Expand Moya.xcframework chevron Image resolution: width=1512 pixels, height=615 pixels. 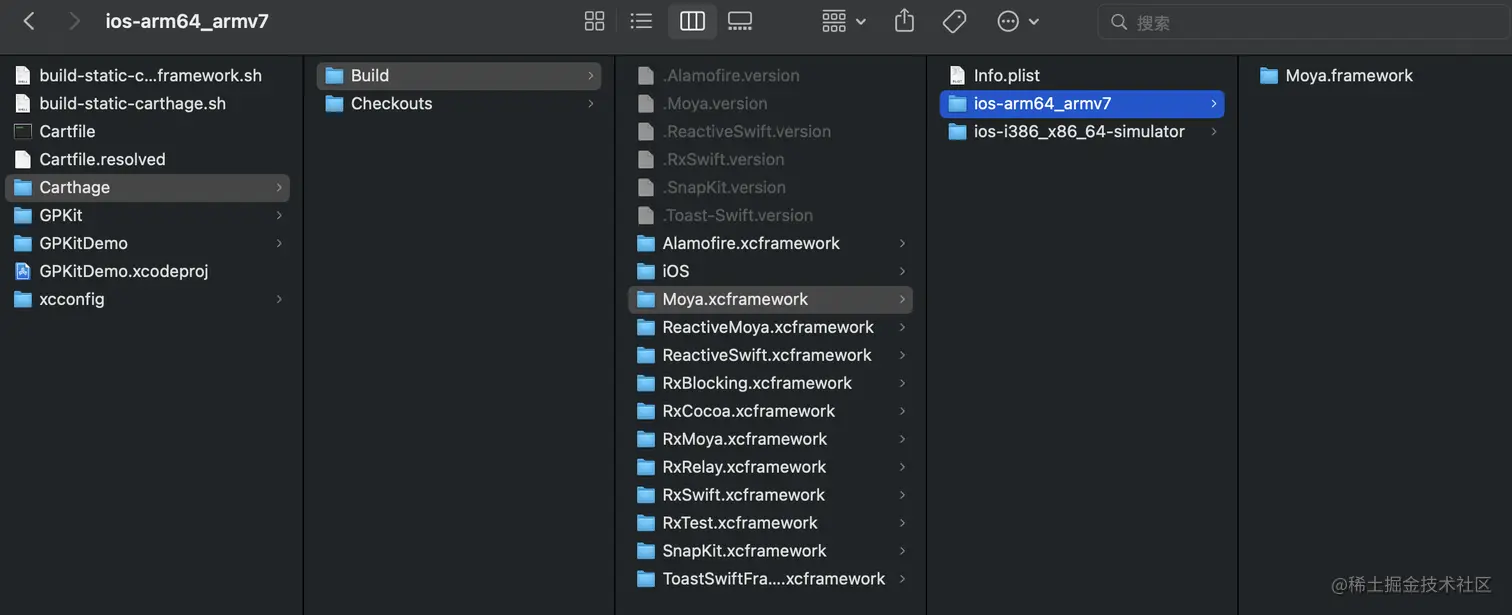902,299
